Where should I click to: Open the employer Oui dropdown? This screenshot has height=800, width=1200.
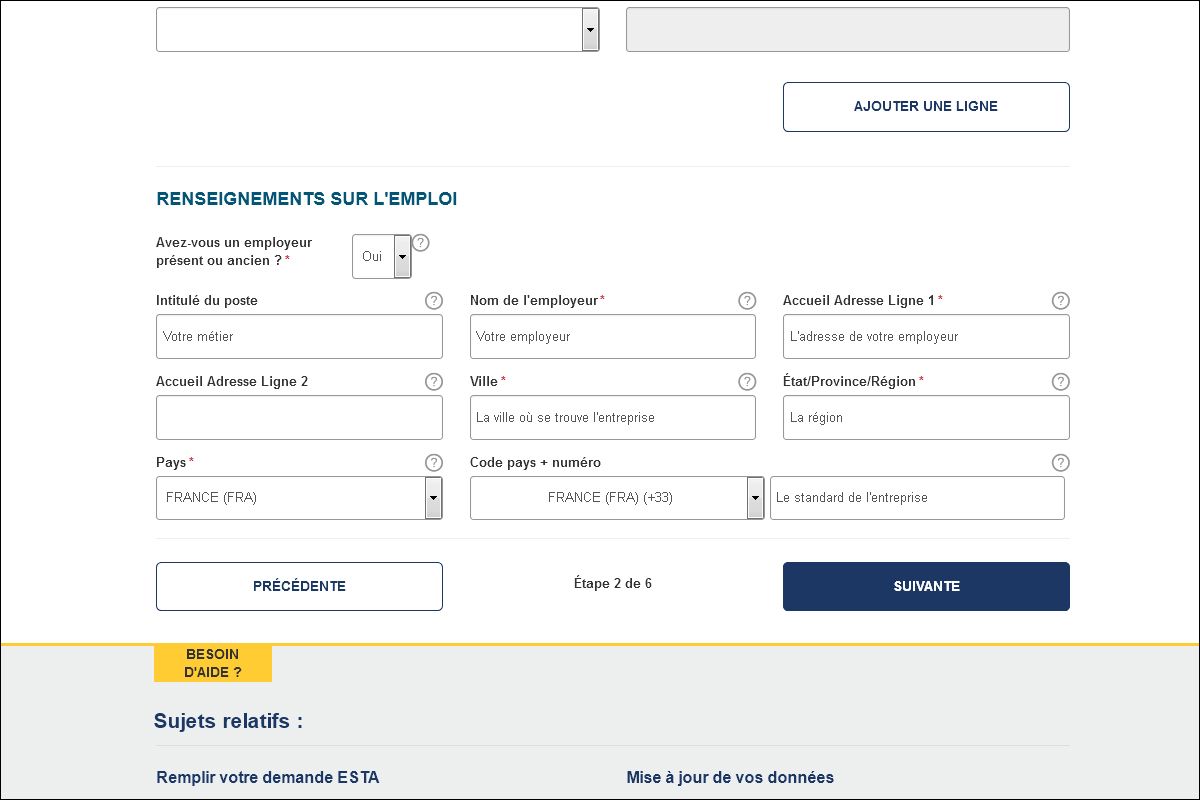pyautogui.click(x=382, y=257)
